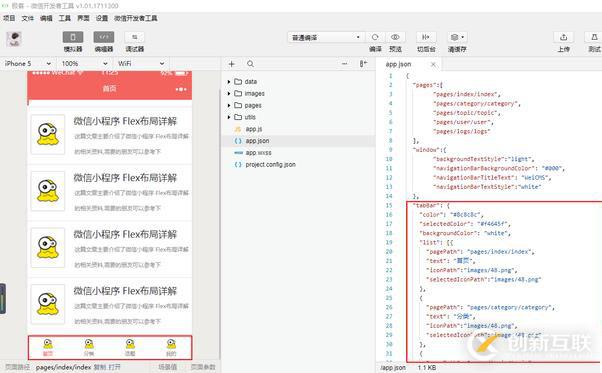The width and height of the screenshot is (602, 373).
Task: Open the WiFi network dropdown
Action: coord(141,64)
